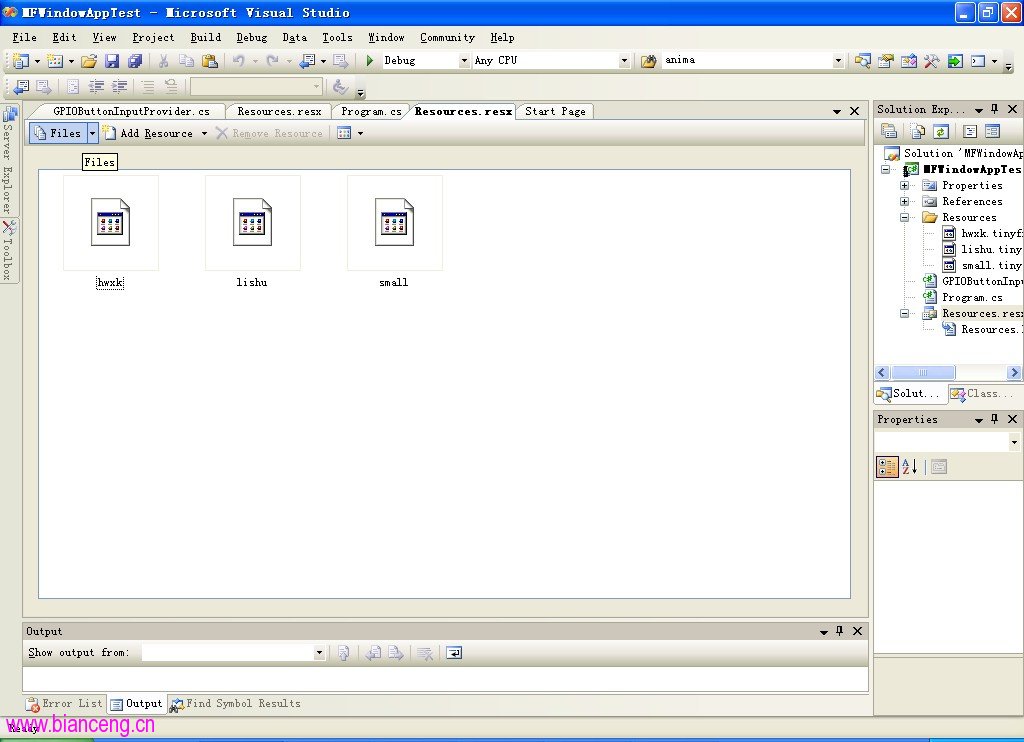Switch to the Error List tab
This screenshot has height=742, width=1024.
[x=65, y=703]
